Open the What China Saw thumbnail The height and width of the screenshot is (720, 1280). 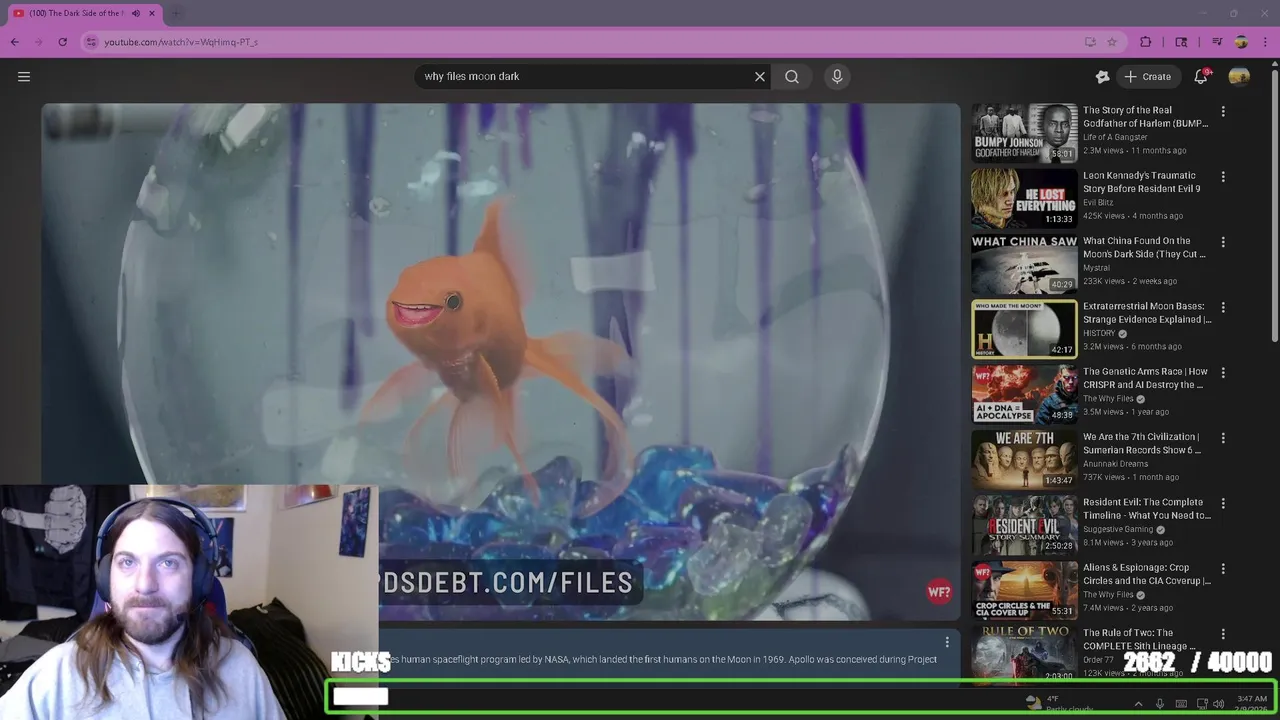1025,263
